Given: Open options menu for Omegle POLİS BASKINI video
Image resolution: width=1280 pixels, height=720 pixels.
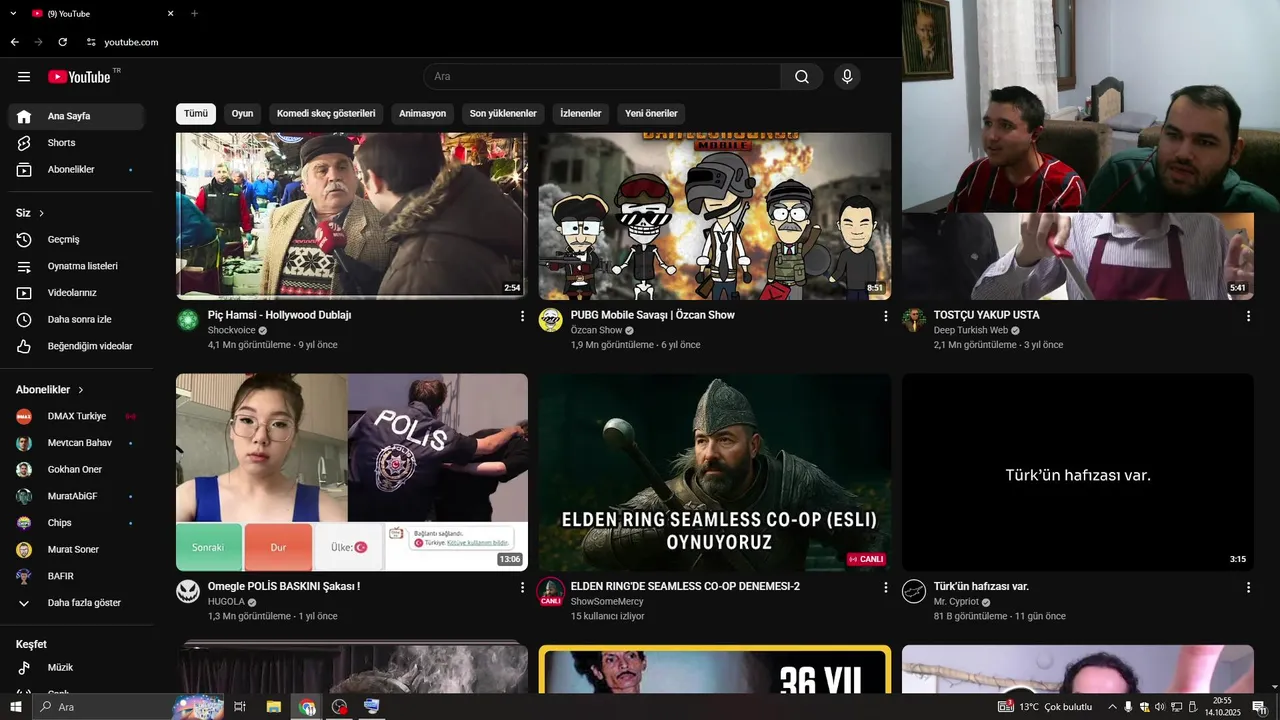Looking at the screenshot, I should 522,588.
